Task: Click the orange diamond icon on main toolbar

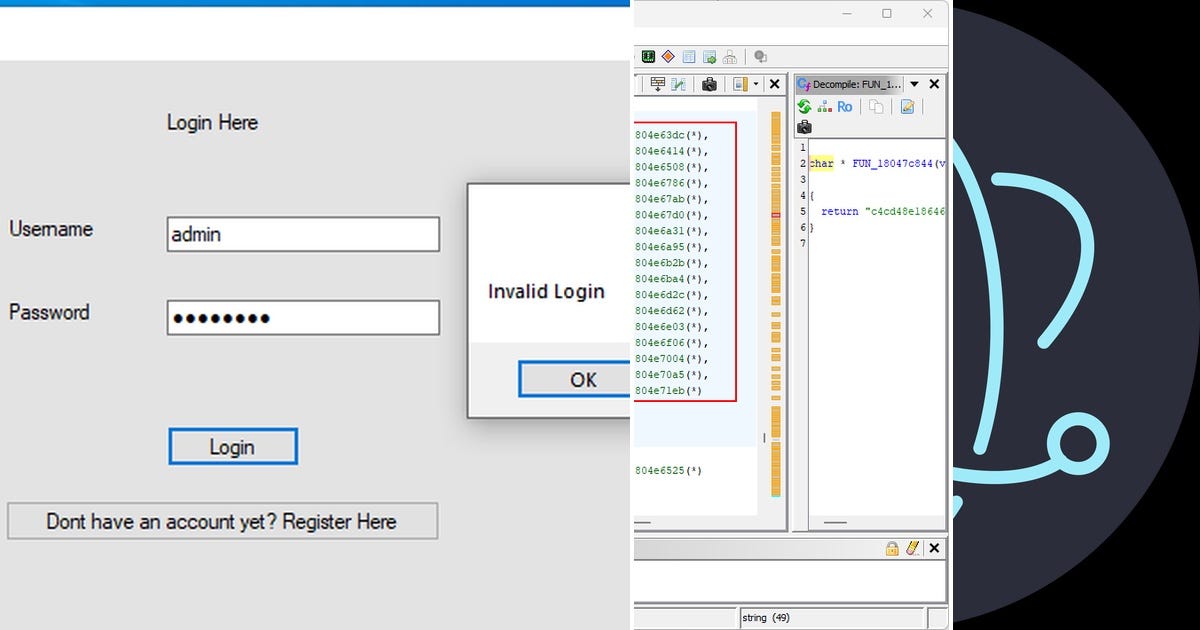Action: pos(668,56)
